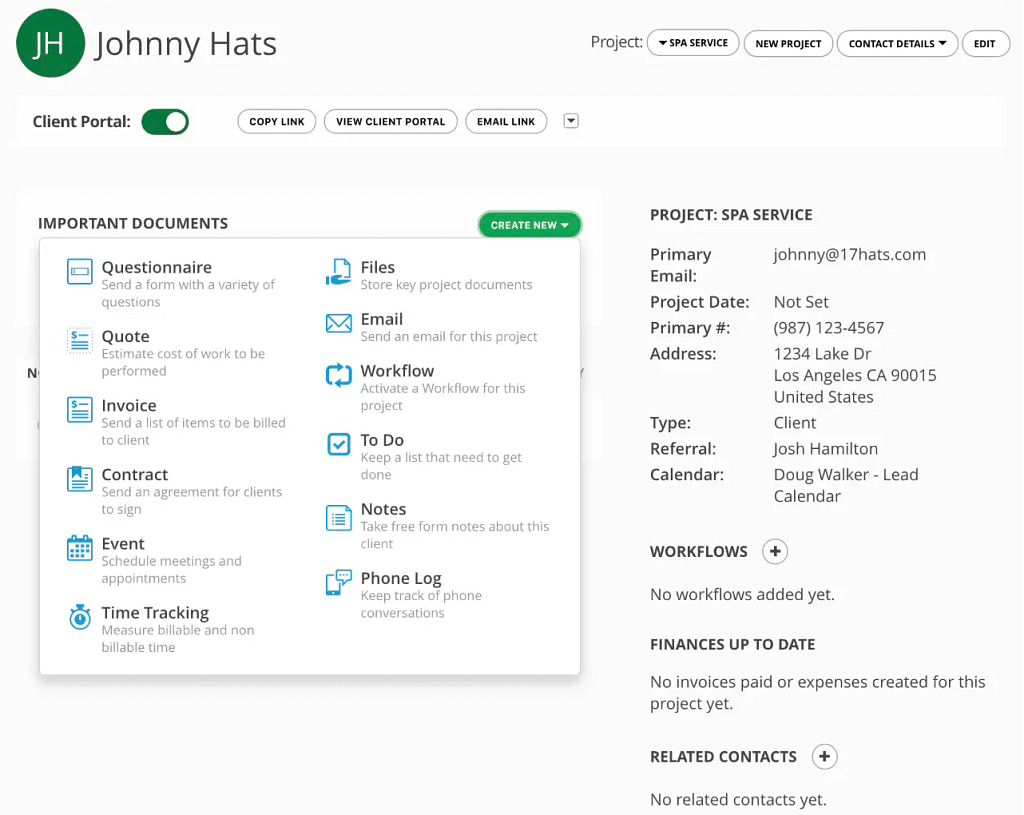Click the JH avatar circle
The image size is (1024, 815).
point(50,43)
